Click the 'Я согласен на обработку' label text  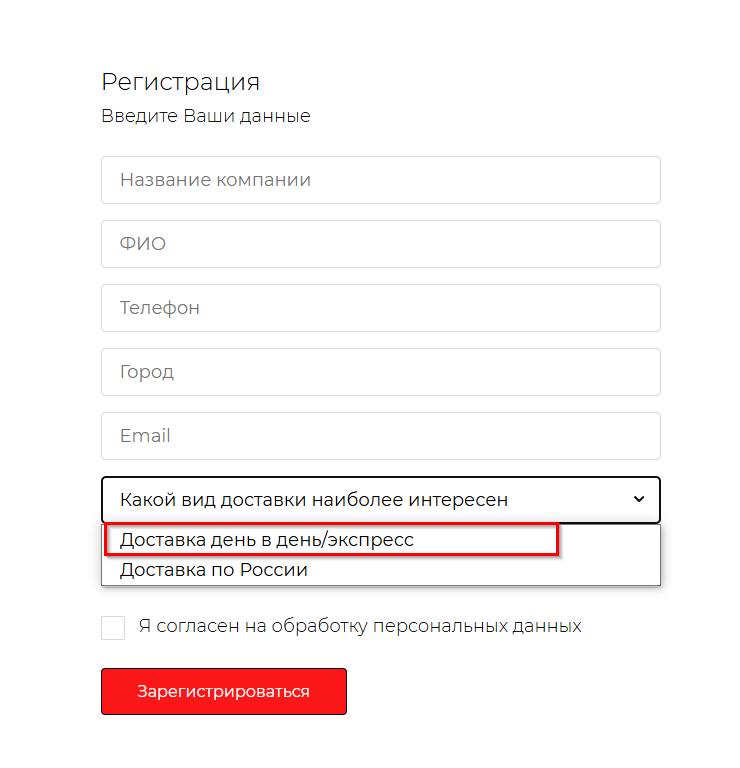[360, 627]
